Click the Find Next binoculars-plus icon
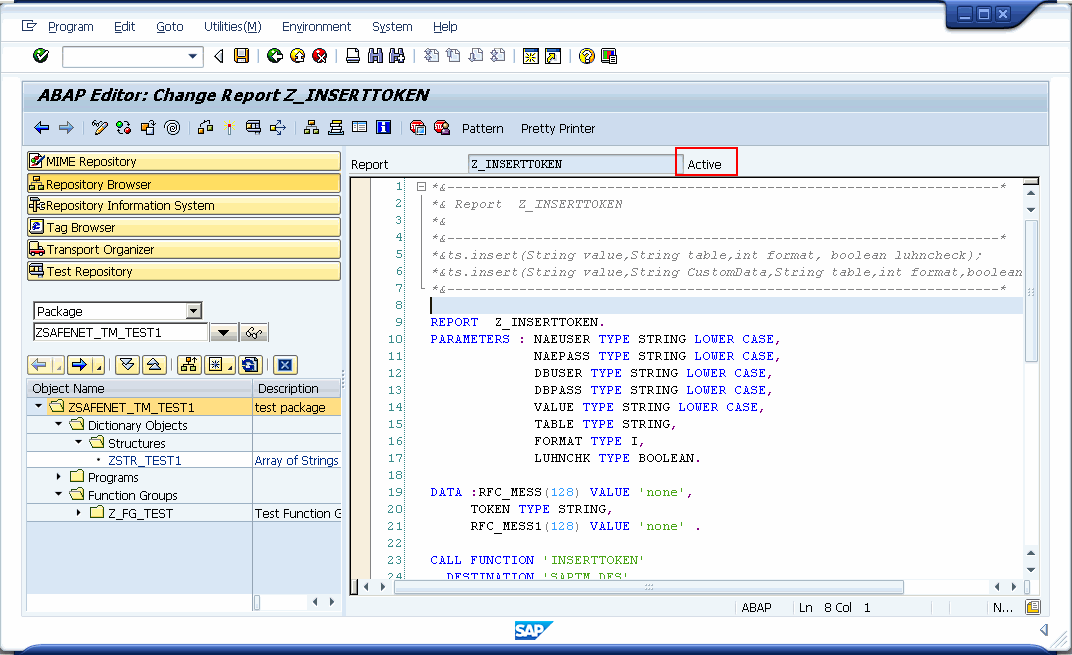1072x655 pixels. pyautogui.click(x=397, y=56)
